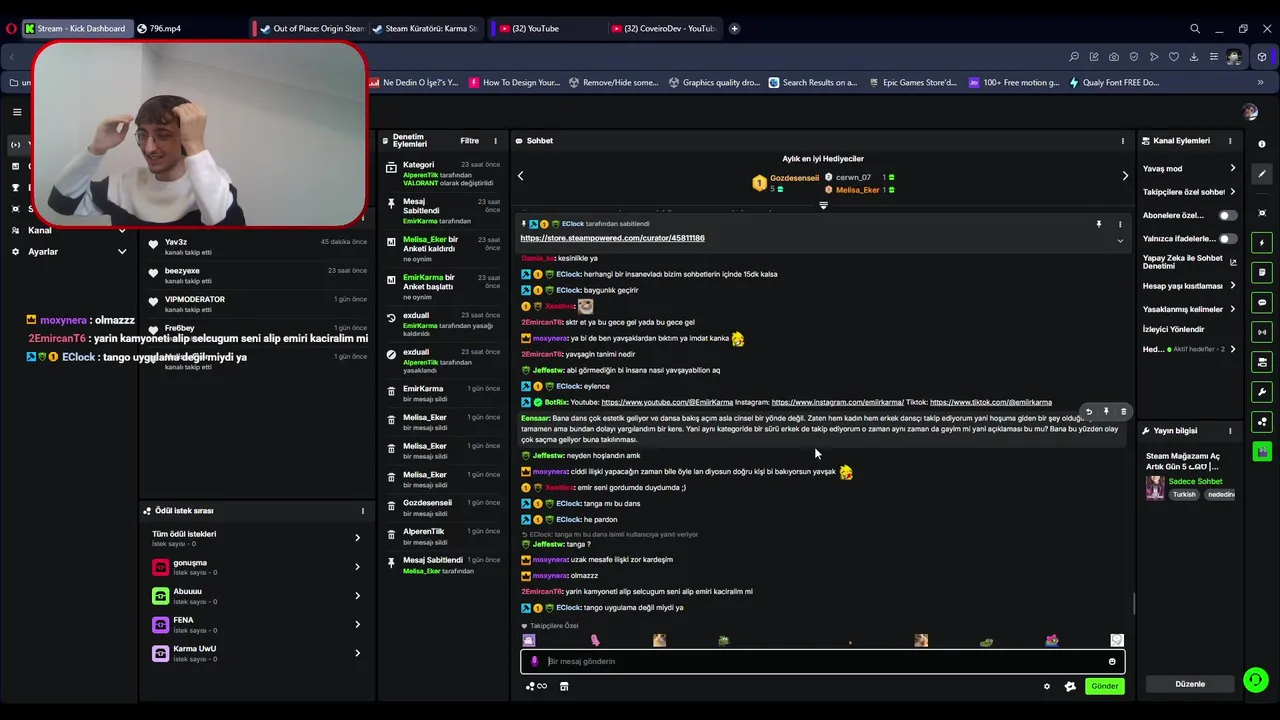Switch to Out of Place: Origin Steam tab
The width and height of the screenshot is (1280, 720).
[x=312, y=29]
